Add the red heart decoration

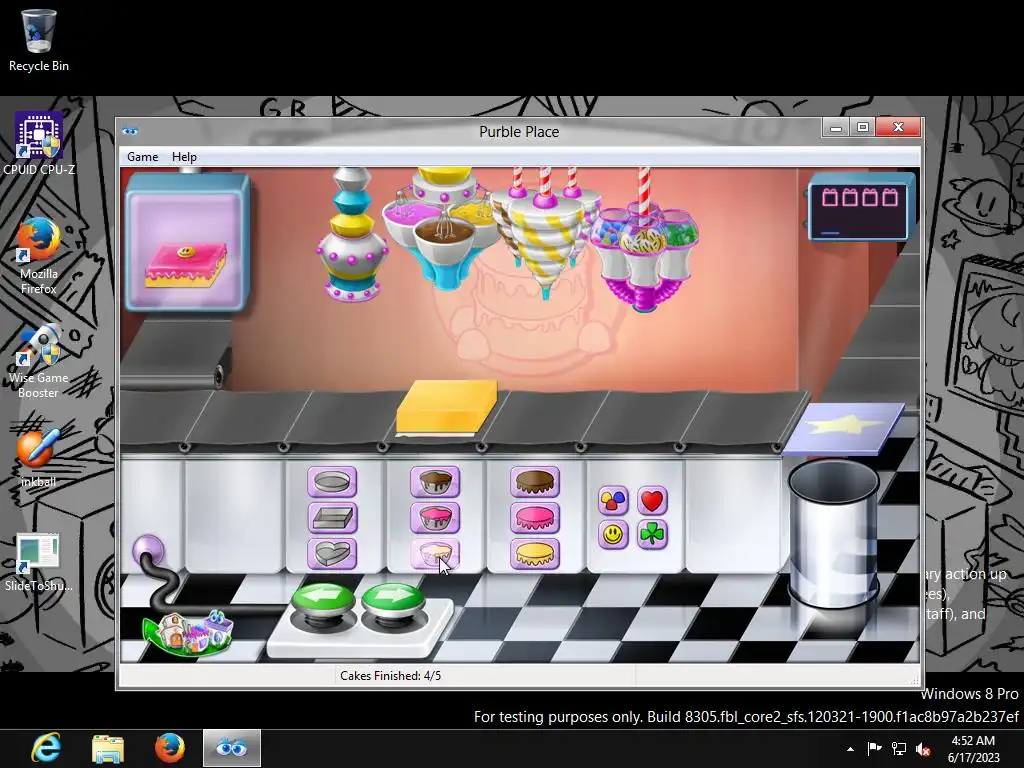(x=652, y=501)
